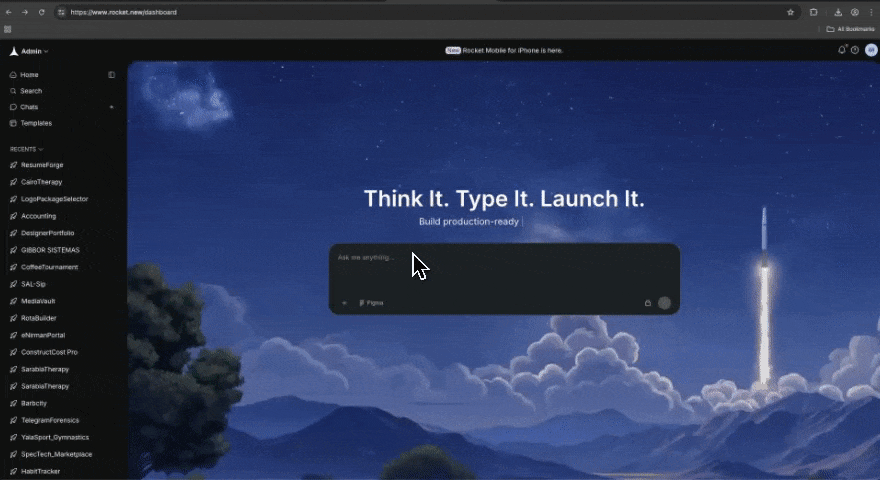The height and width of the screenshot is (480, 880).
Task: Open the apps grid icon in bookmarks bar
Action: (x=8, y=29)
